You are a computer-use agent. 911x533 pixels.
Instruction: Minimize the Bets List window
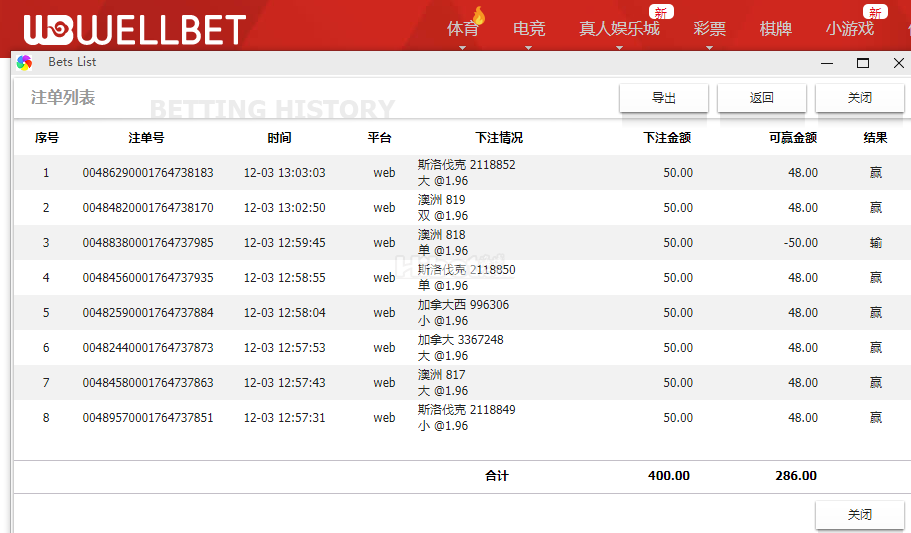[x=828, y=63]
